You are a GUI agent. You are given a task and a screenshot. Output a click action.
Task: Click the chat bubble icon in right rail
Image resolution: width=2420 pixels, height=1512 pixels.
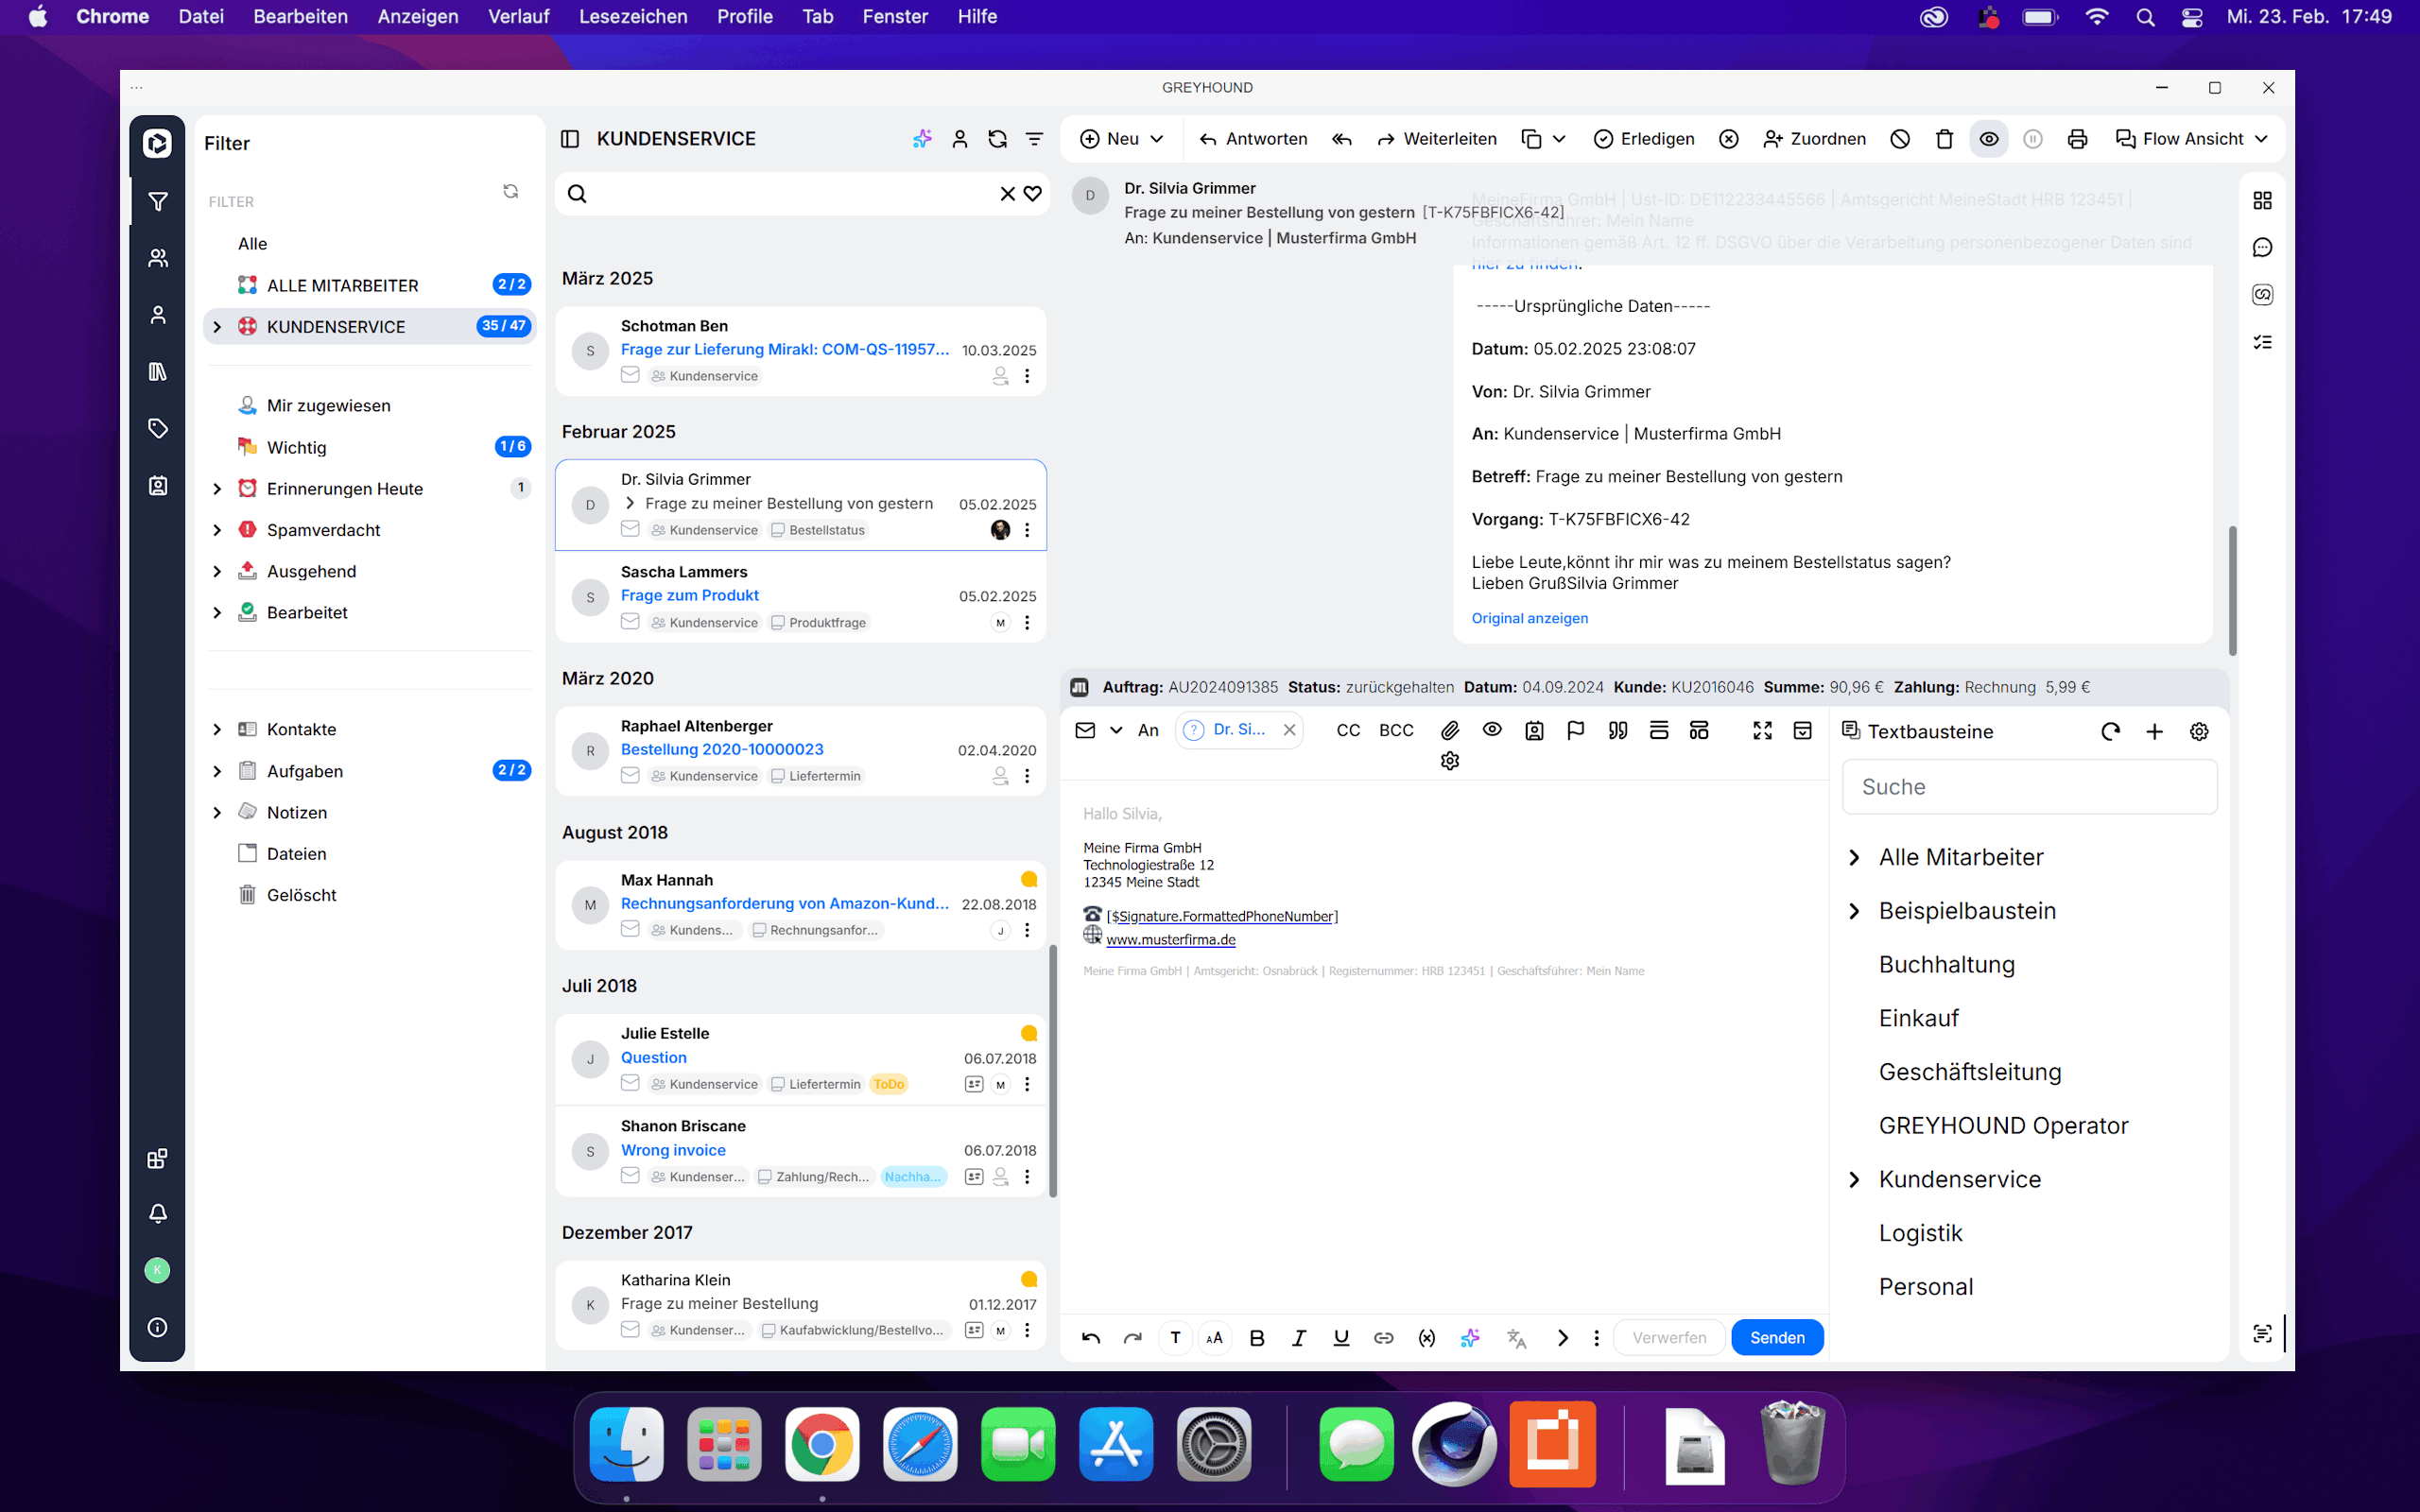click(x=2262, y=247)
